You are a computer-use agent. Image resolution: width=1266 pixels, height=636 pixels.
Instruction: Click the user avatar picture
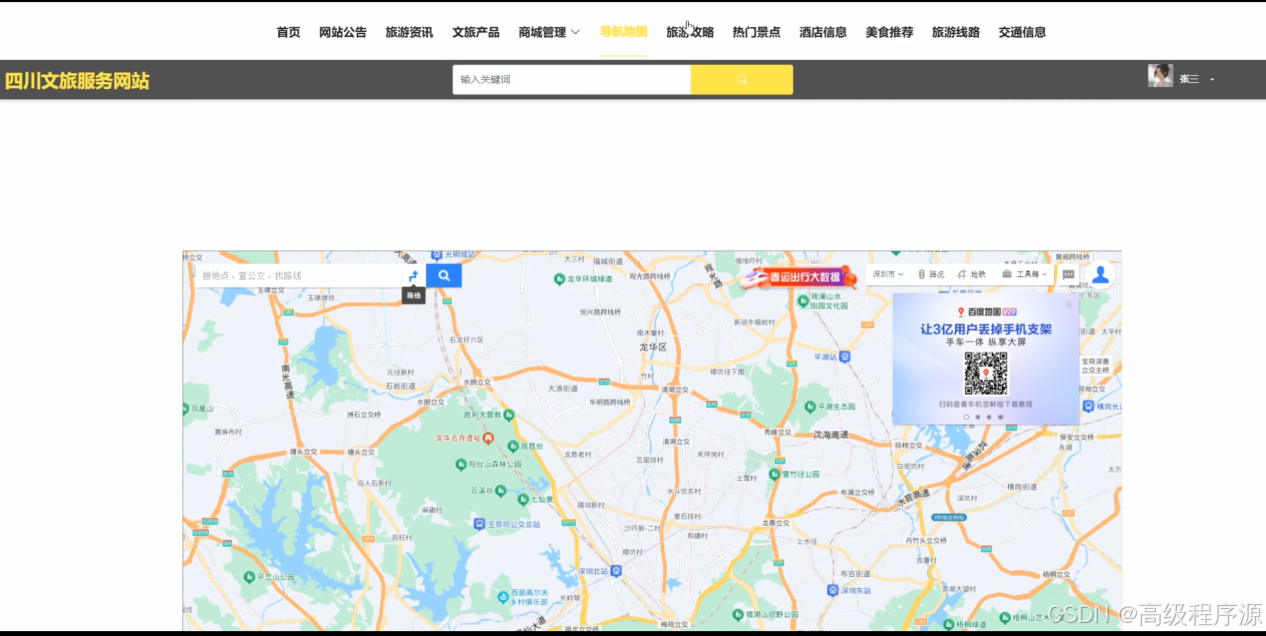coord(1160,76)
